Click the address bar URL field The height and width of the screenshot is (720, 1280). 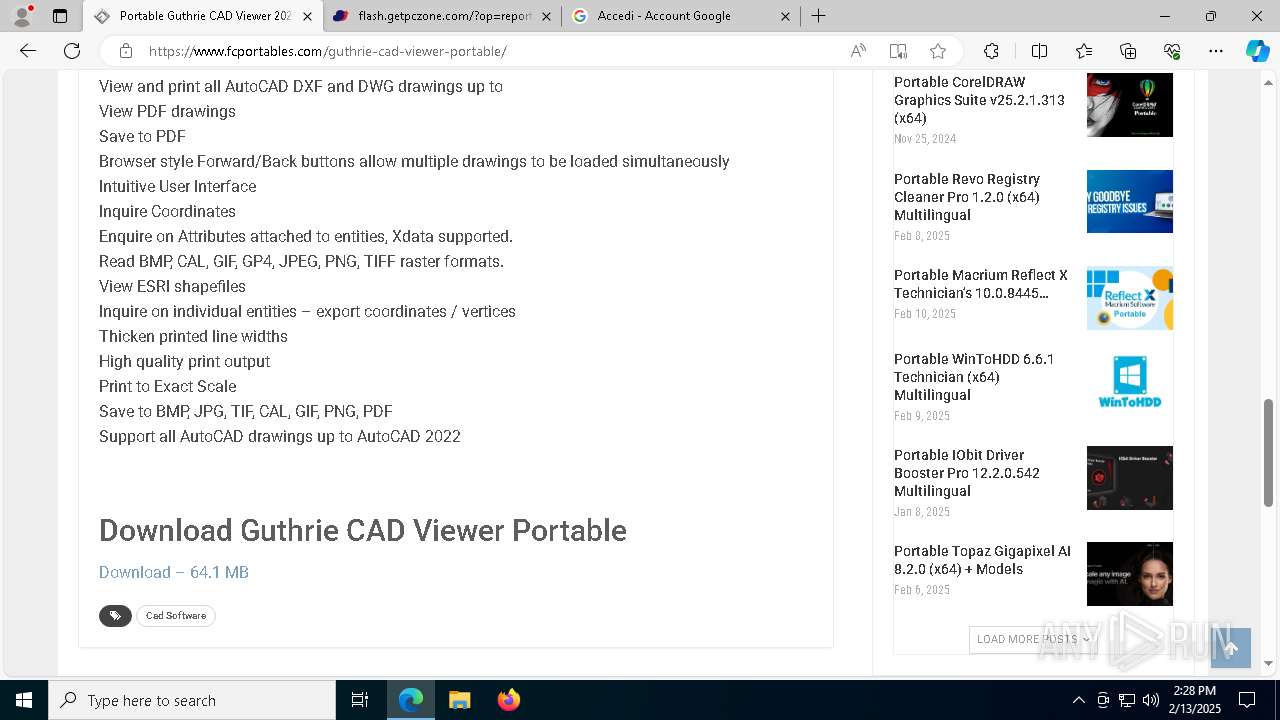tap(480, 51)
